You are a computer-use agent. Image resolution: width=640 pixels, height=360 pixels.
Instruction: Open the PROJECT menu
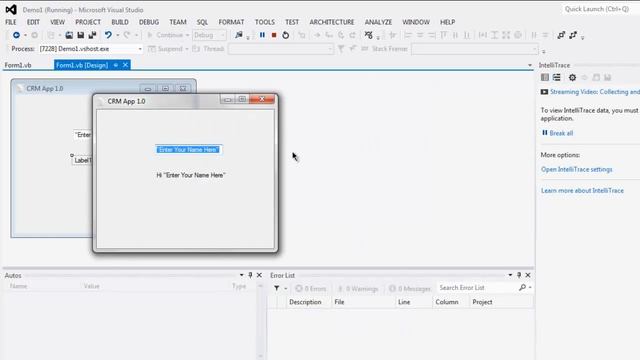click(x=88, y=22)
